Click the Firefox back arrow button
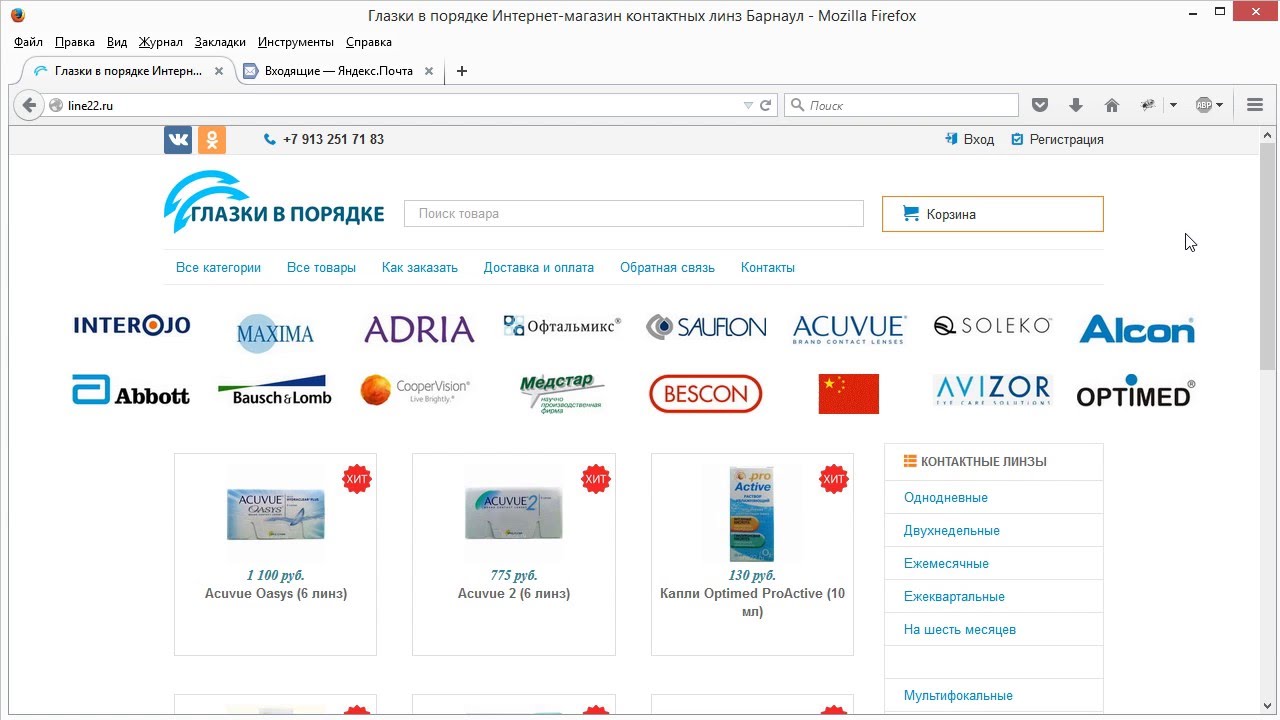The width and height of the screenshot is (1280, 720). pos(29,105)
